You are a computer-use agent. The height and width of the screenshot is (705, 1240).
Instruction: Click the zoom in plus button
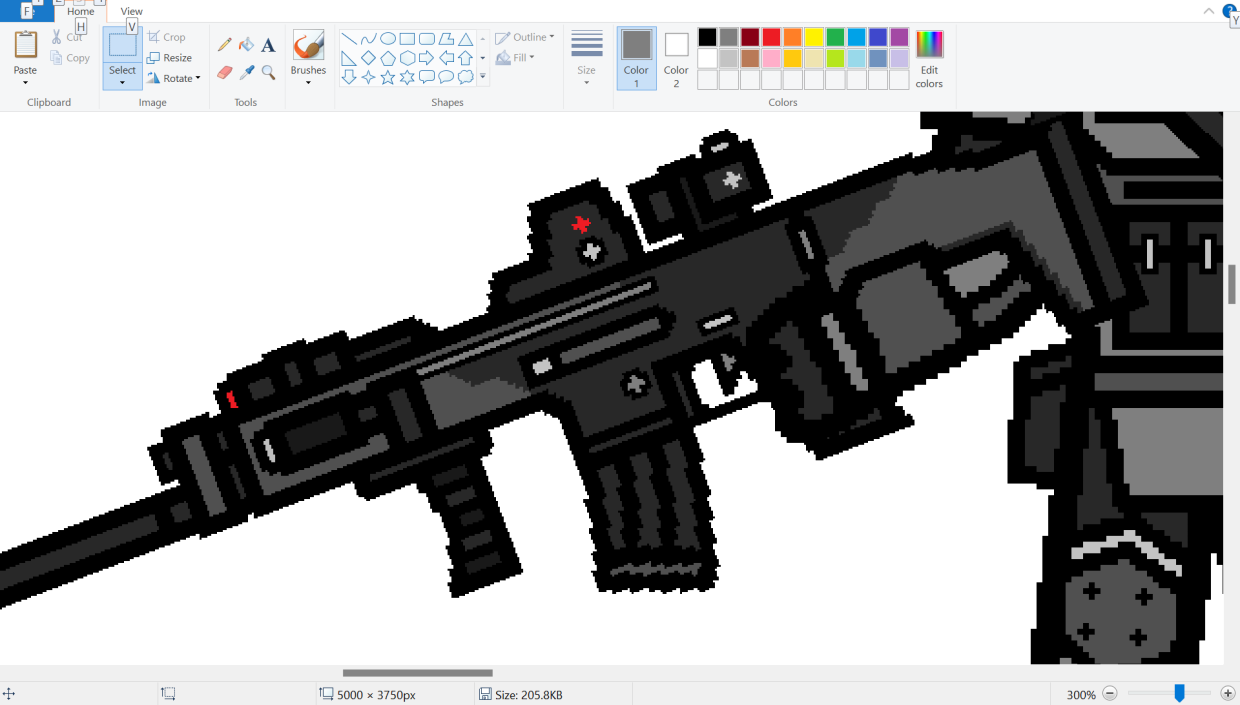(x=1227, y=694)
